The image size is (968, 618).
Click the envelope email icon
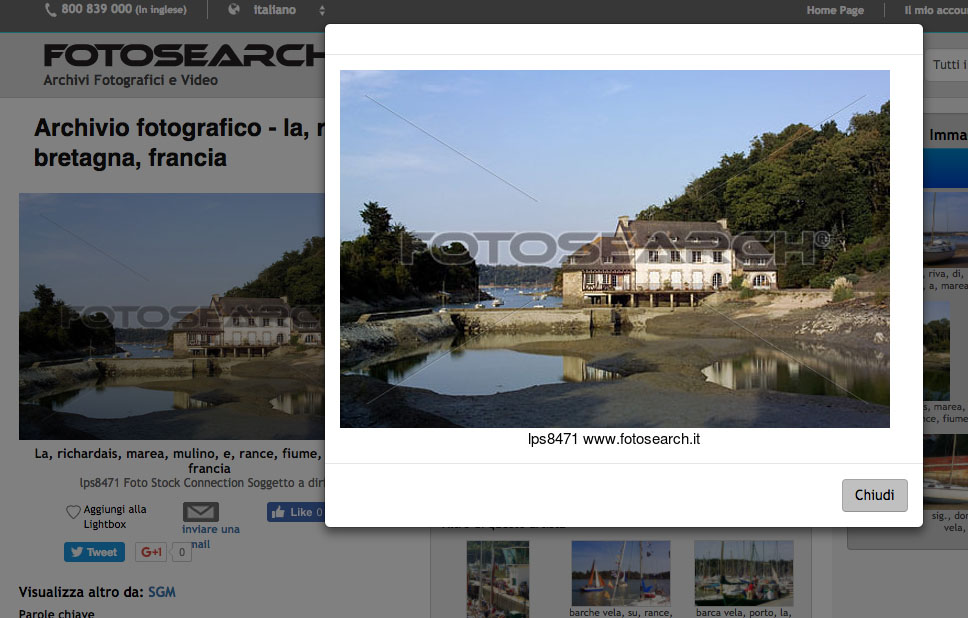(x=201, y=512)
